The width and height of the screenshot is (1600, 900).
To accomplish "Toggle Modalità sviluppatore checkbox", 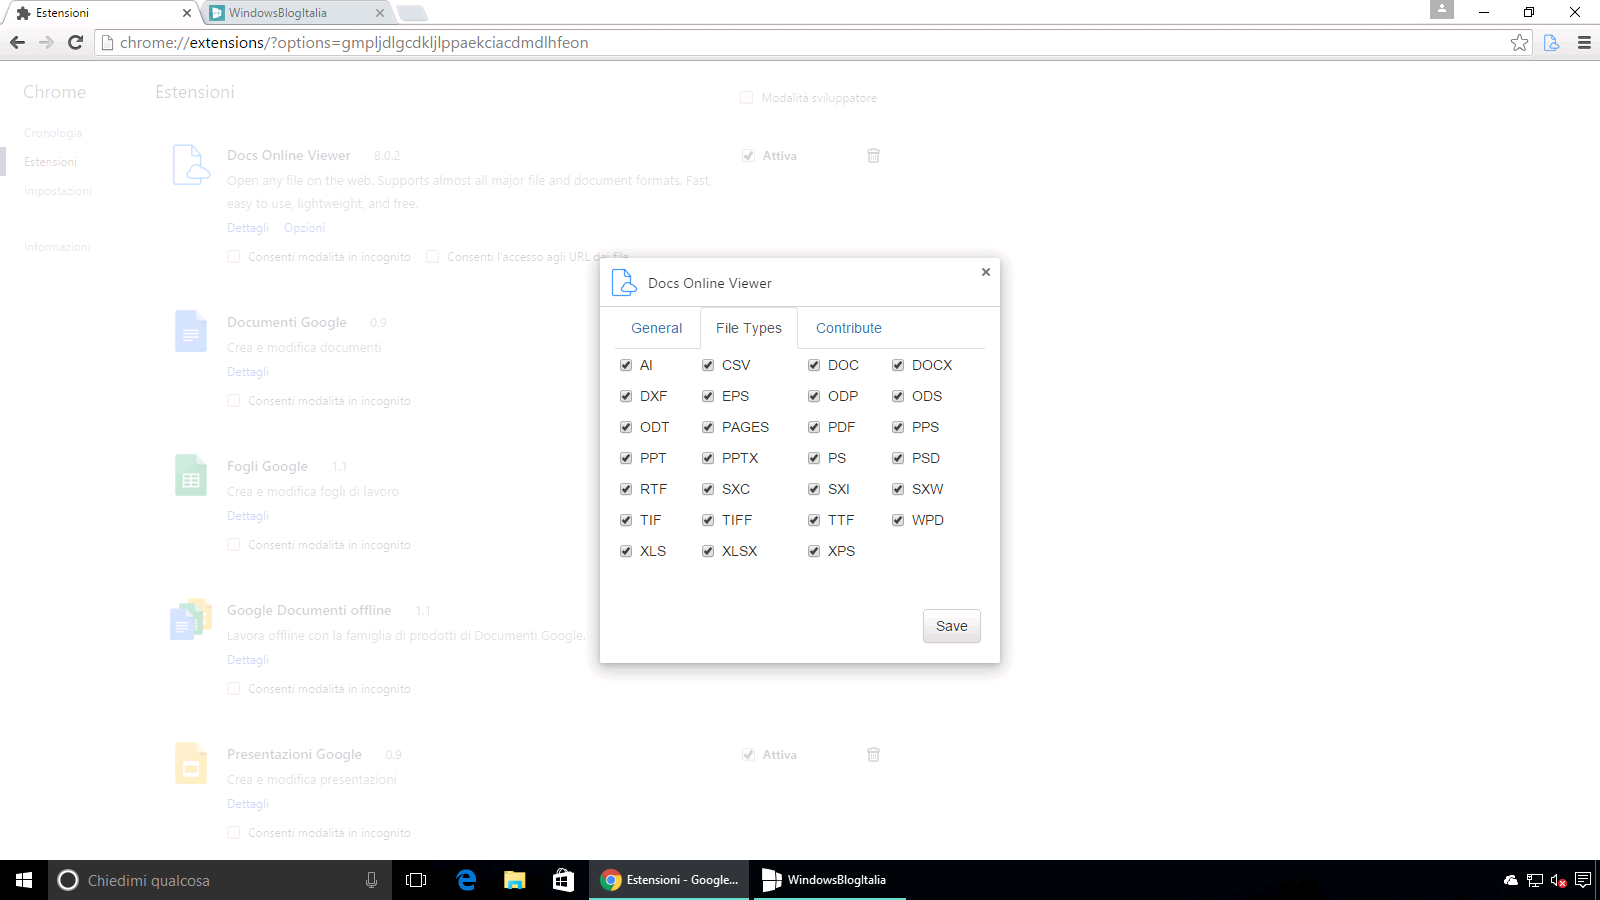I will [x=746, y=98].
